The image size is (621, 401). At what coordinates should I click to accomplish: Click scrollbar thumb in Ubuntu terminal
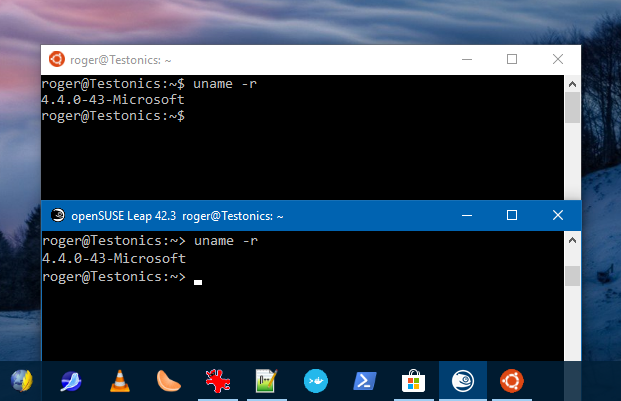tap(572, 108)
